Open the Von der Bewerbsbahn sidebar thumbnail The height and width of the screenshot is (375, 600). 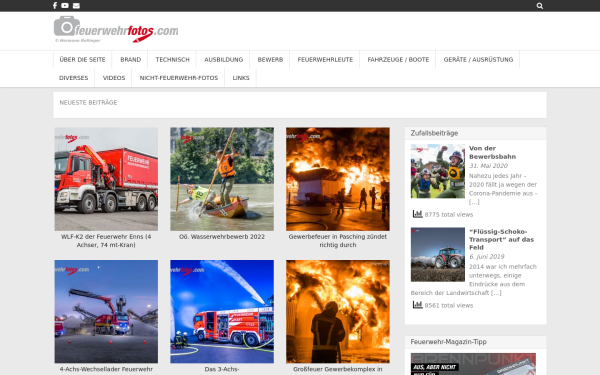(x=438, y=171)
